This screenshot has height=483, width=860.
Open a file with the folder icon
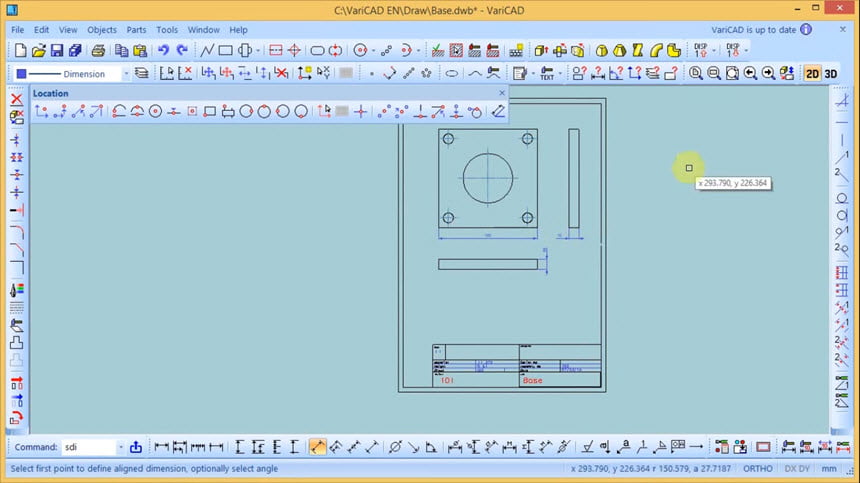(38, 50)
